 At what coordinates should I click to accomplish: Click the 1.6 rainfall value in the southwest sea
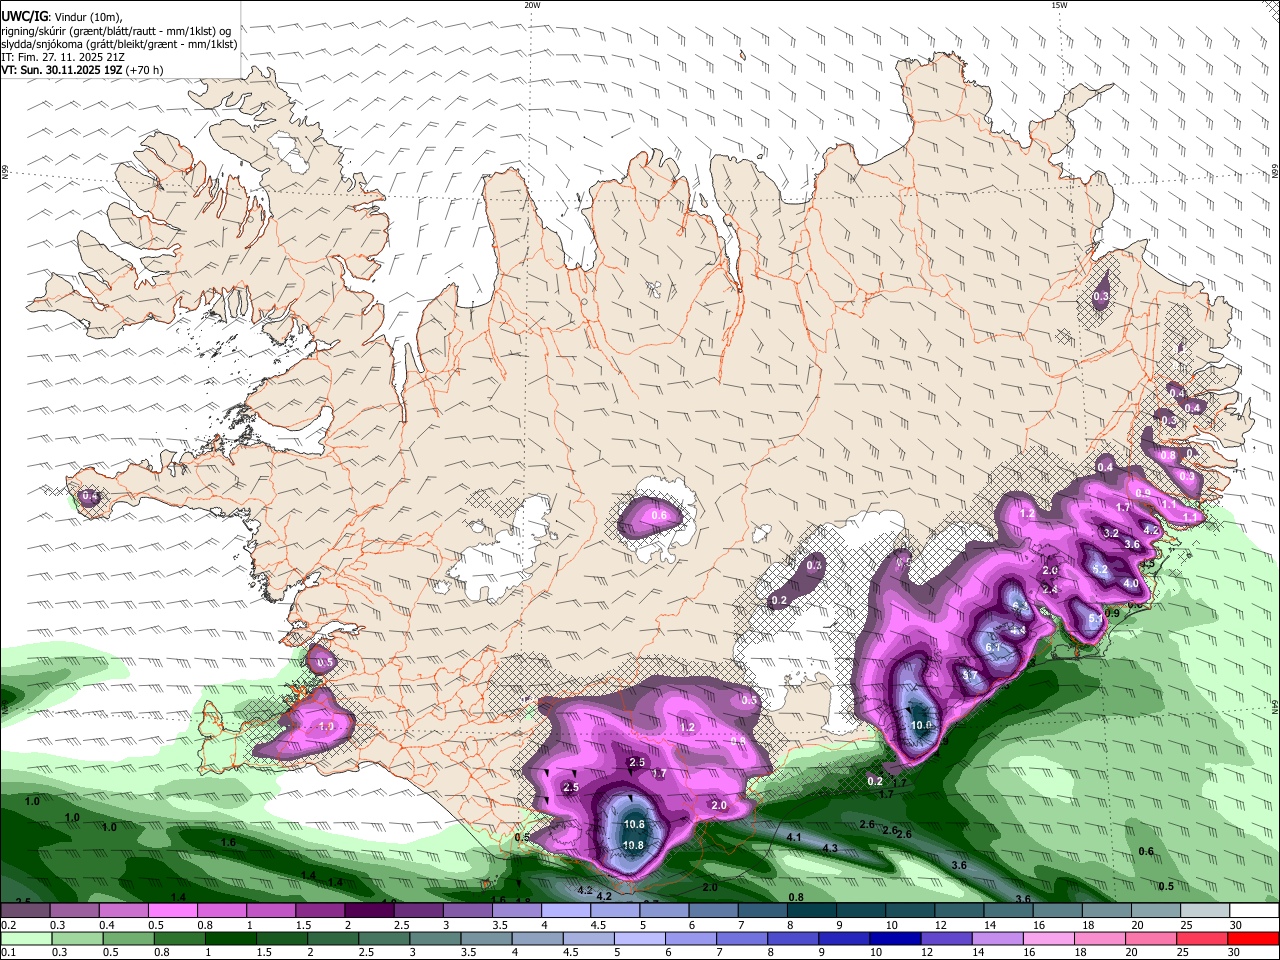tap(228, 843)
